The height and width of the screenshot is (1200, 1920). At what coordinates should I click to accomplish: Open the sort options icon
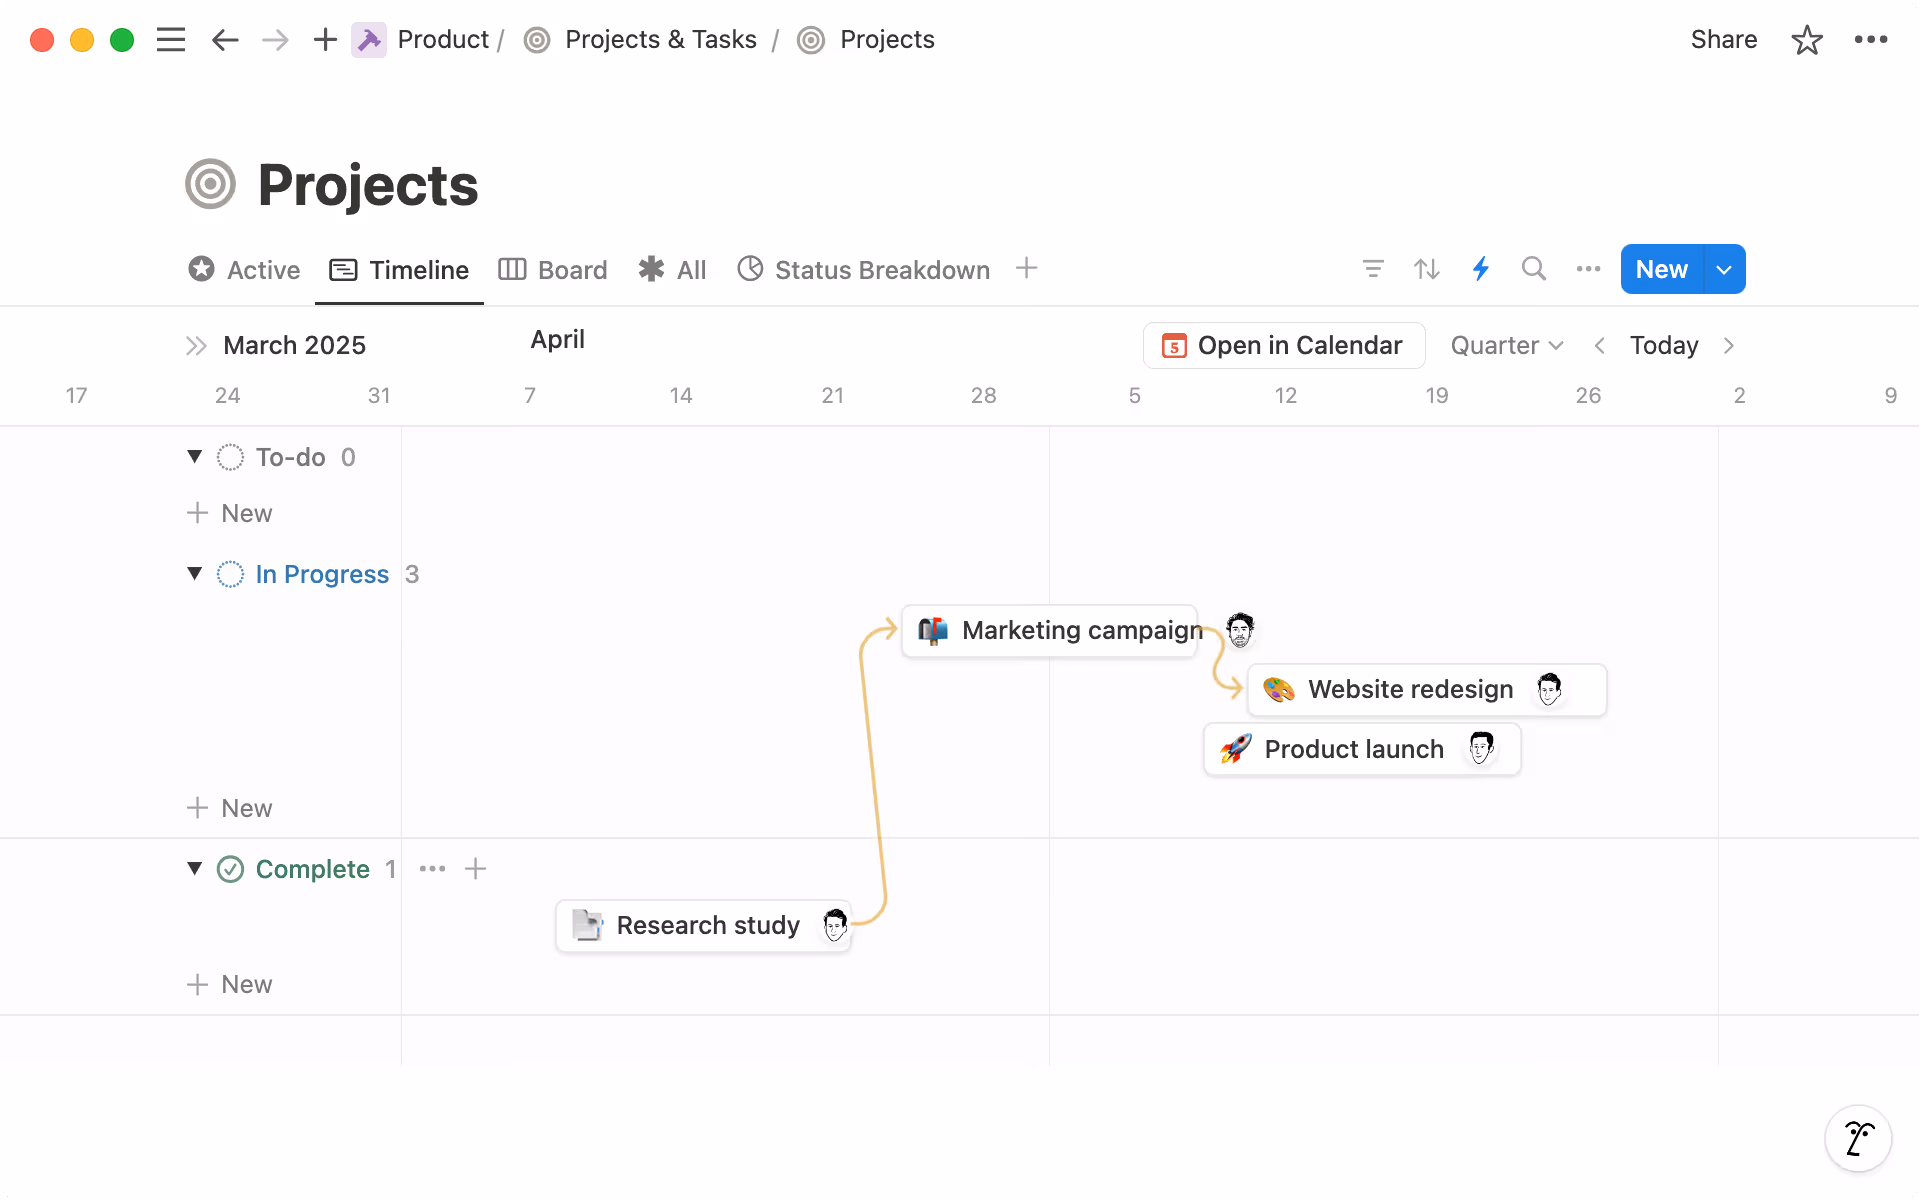[x=1427, y=269]
